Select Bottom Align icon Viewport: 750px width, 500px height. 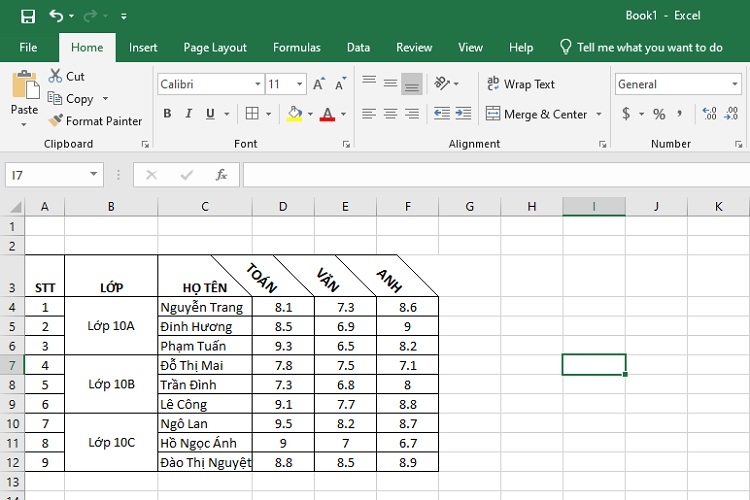(412, 84)
